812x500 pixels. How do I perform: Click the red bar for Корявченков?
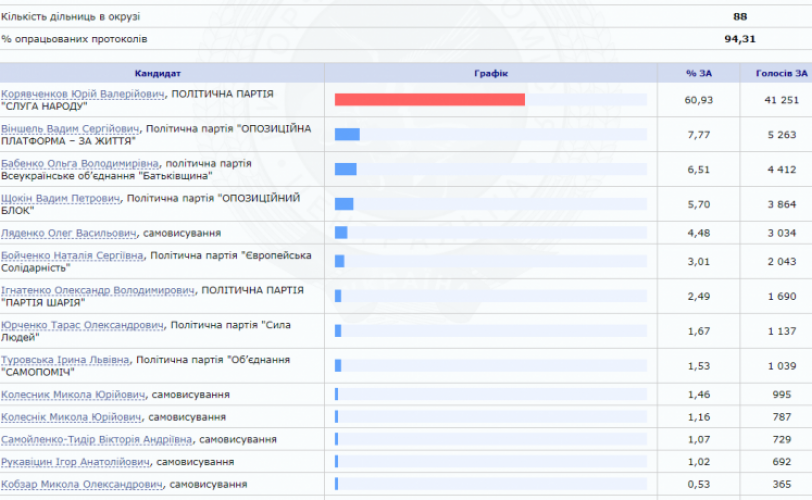(430, 99)
